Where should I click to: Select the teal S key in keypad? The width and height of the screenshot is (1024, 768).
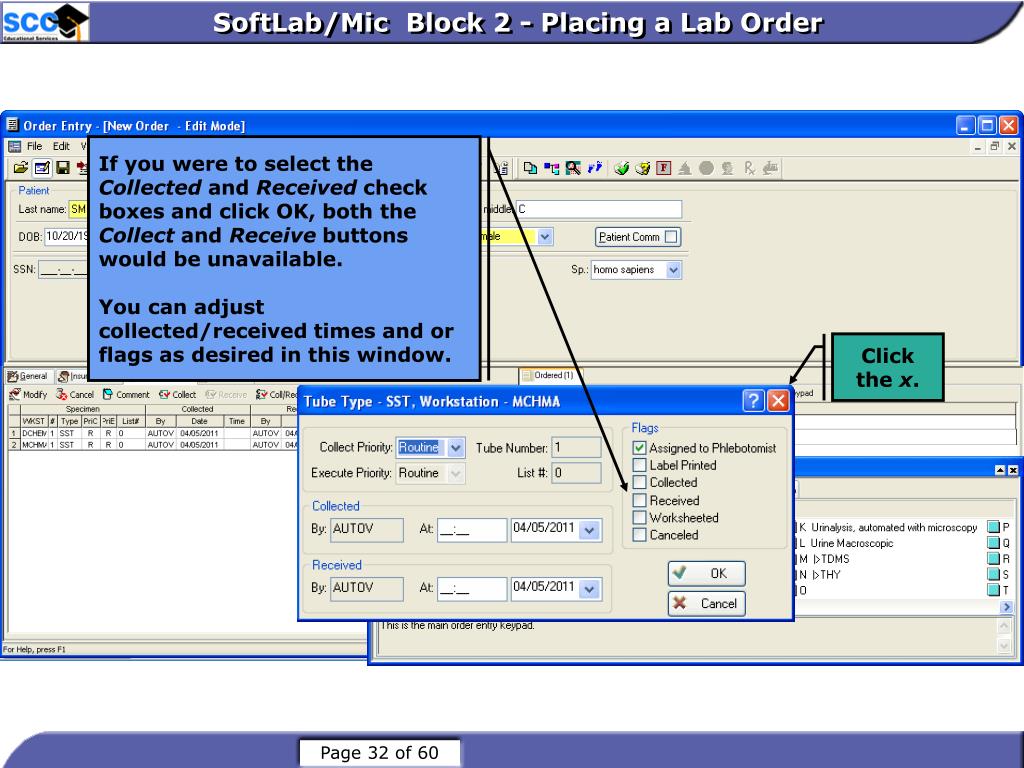click(x=993, y=574)
